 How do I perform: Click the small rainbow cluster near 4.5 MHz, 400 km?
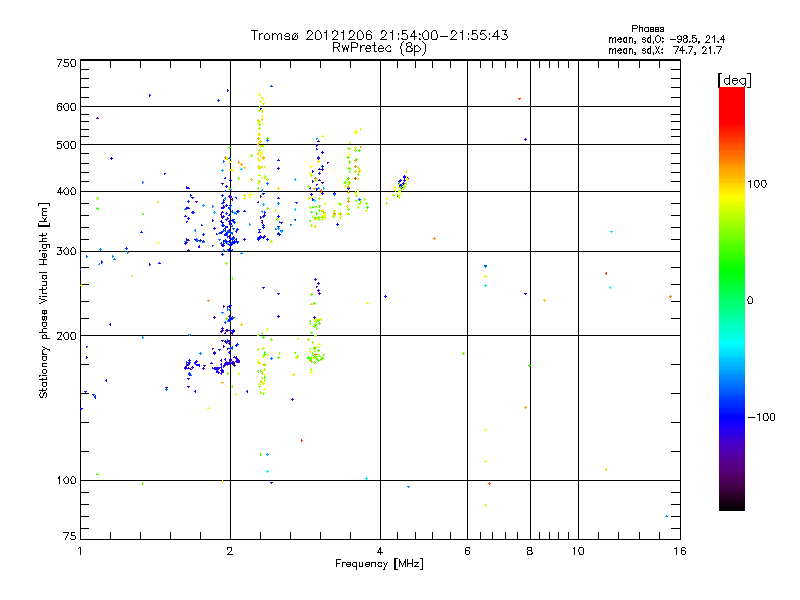[401, 185]
